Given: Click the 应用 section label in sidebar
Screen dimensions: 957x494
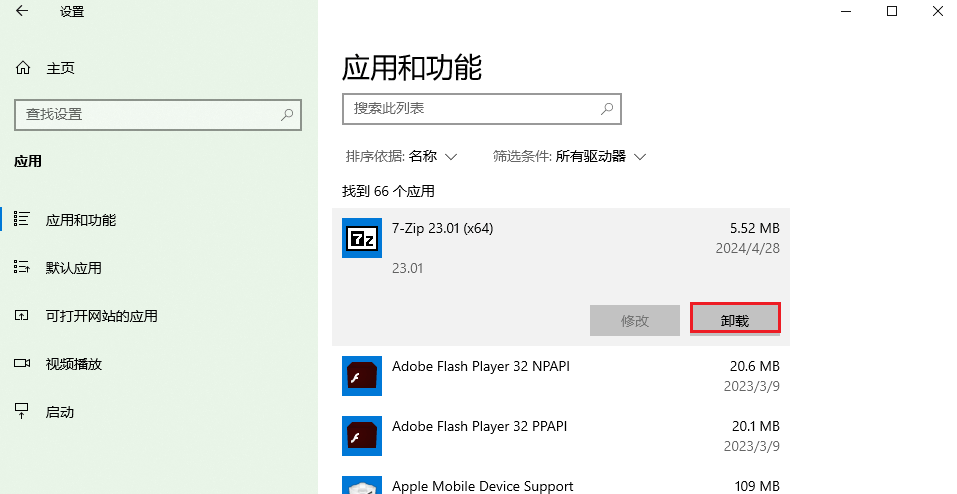Looking at the screenshot, I should [28, 161].
